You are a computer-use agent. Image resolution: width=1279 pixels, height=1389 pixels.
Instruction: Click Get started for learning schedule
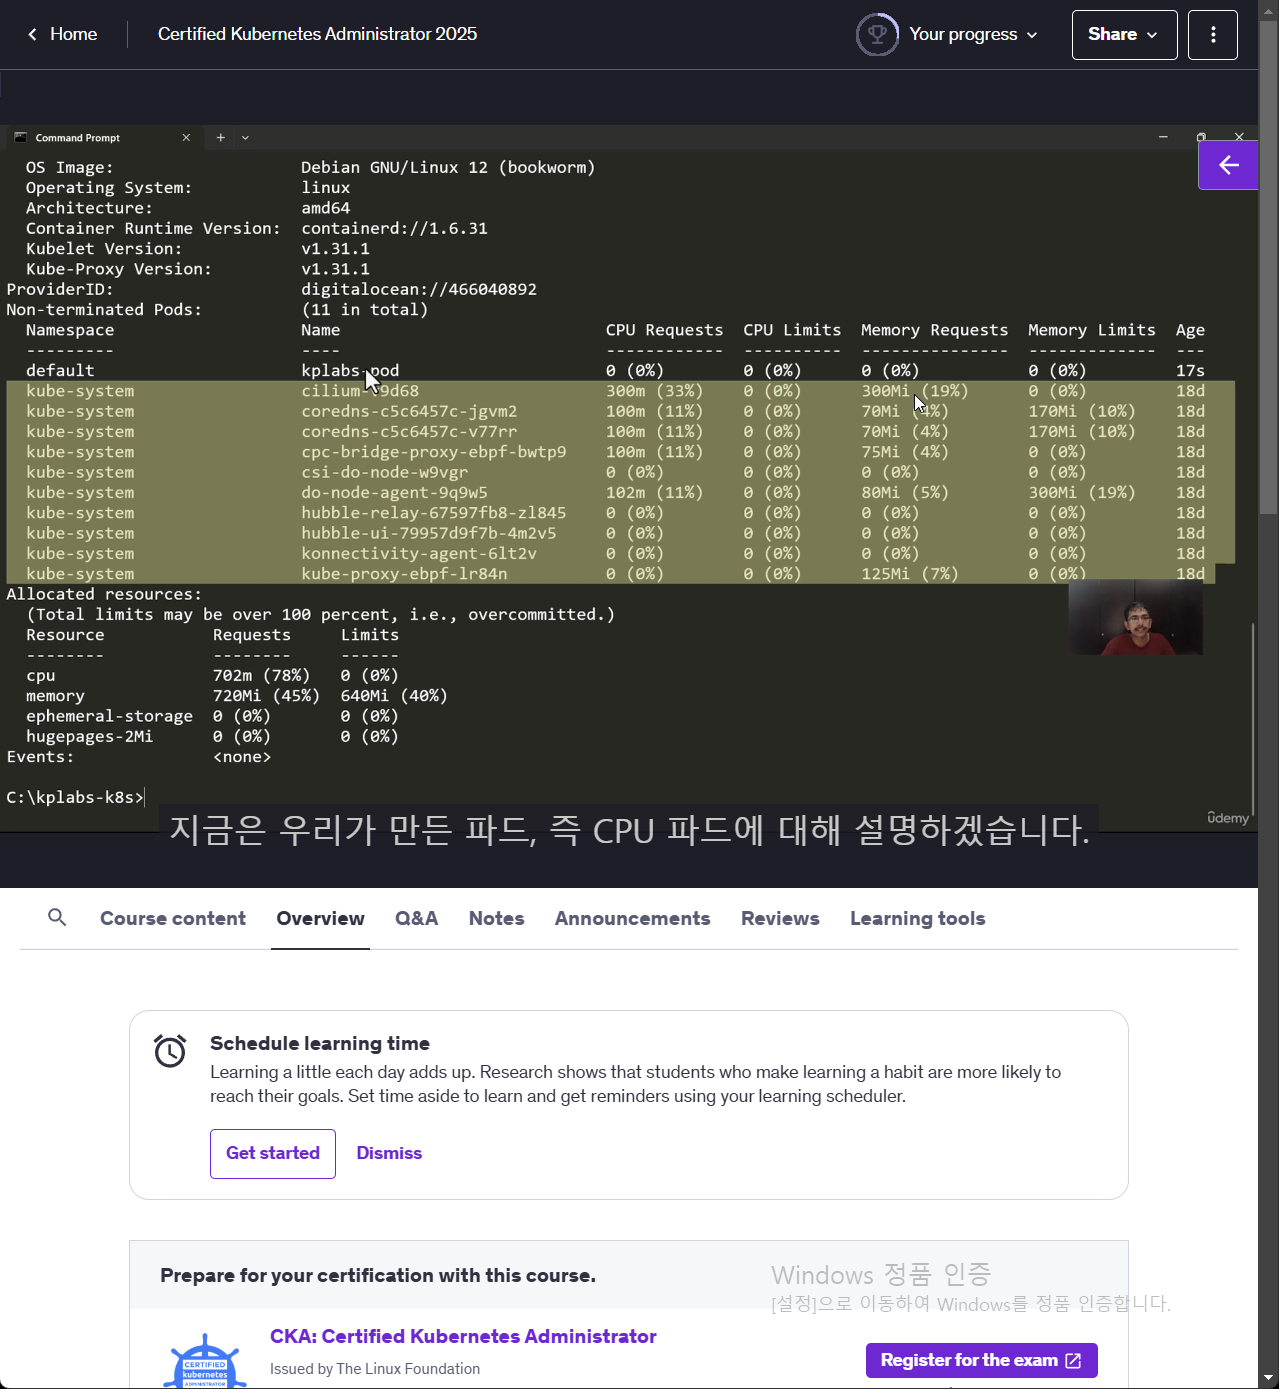[x=272, y=1153]
